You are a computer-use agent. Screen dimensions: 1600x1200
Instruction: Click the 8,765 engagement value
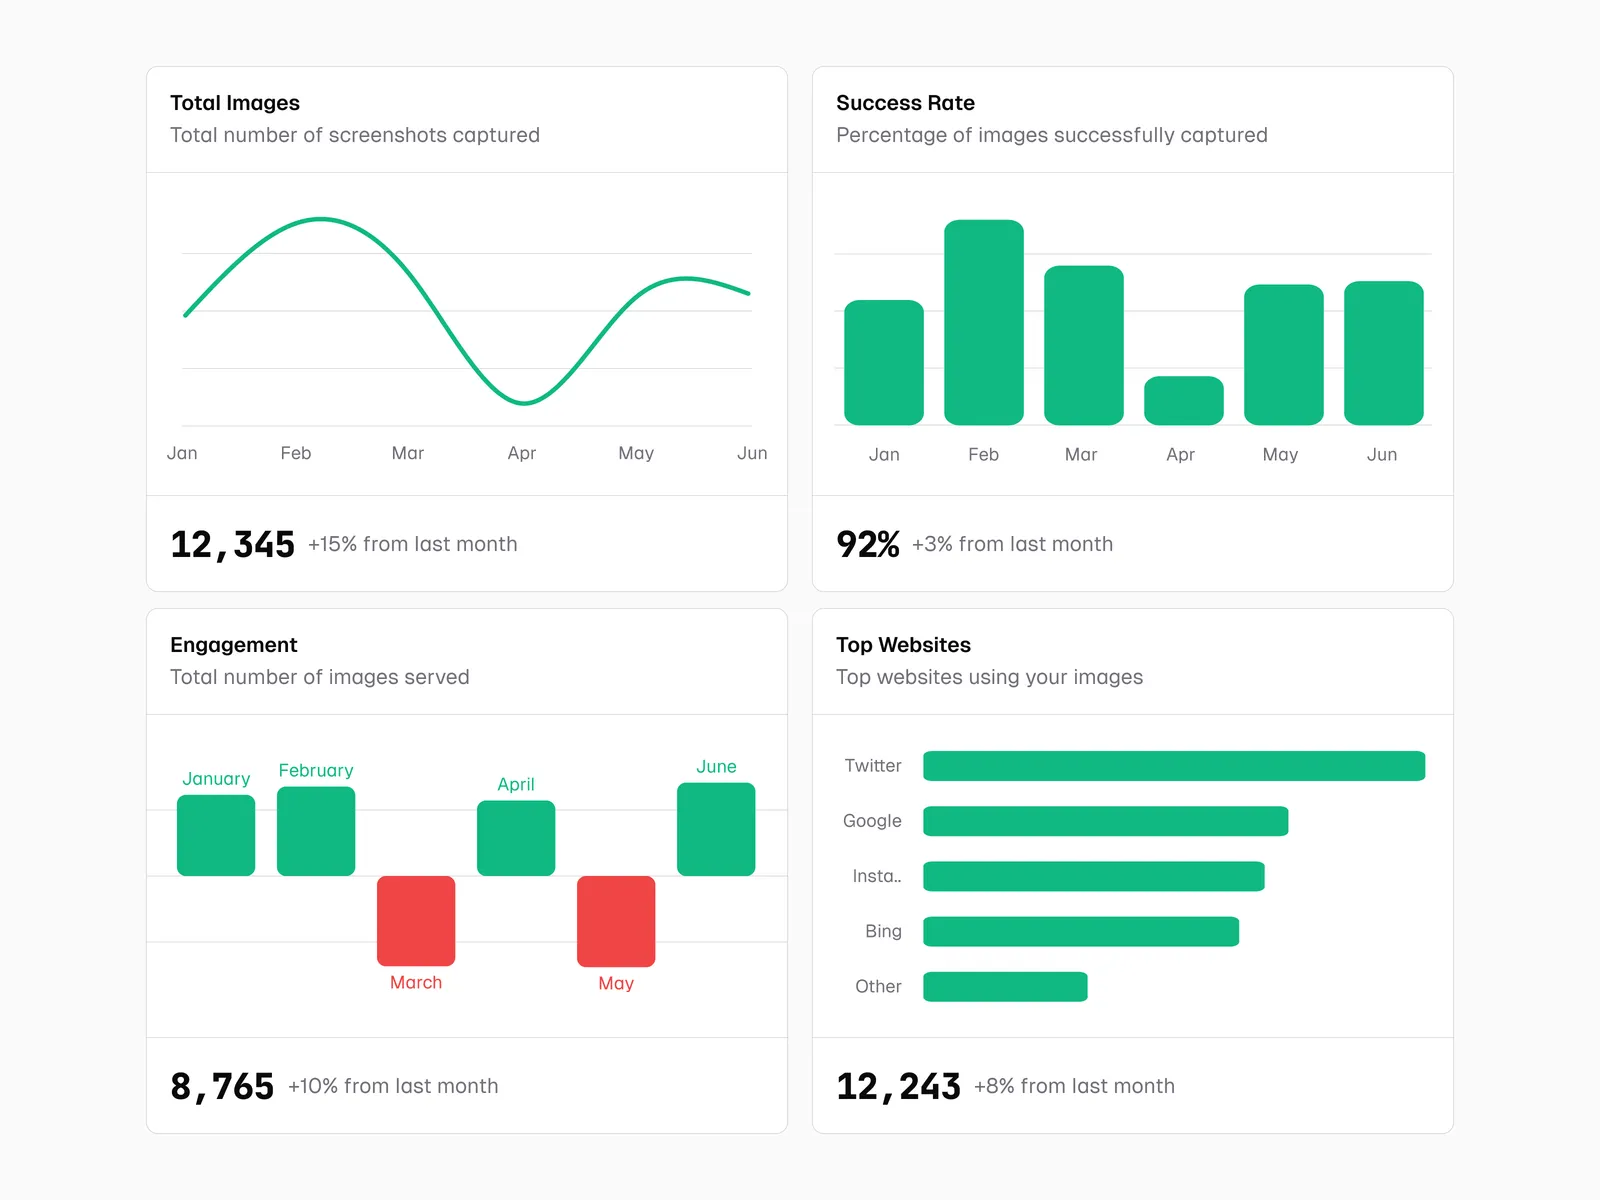(222, 1086)
